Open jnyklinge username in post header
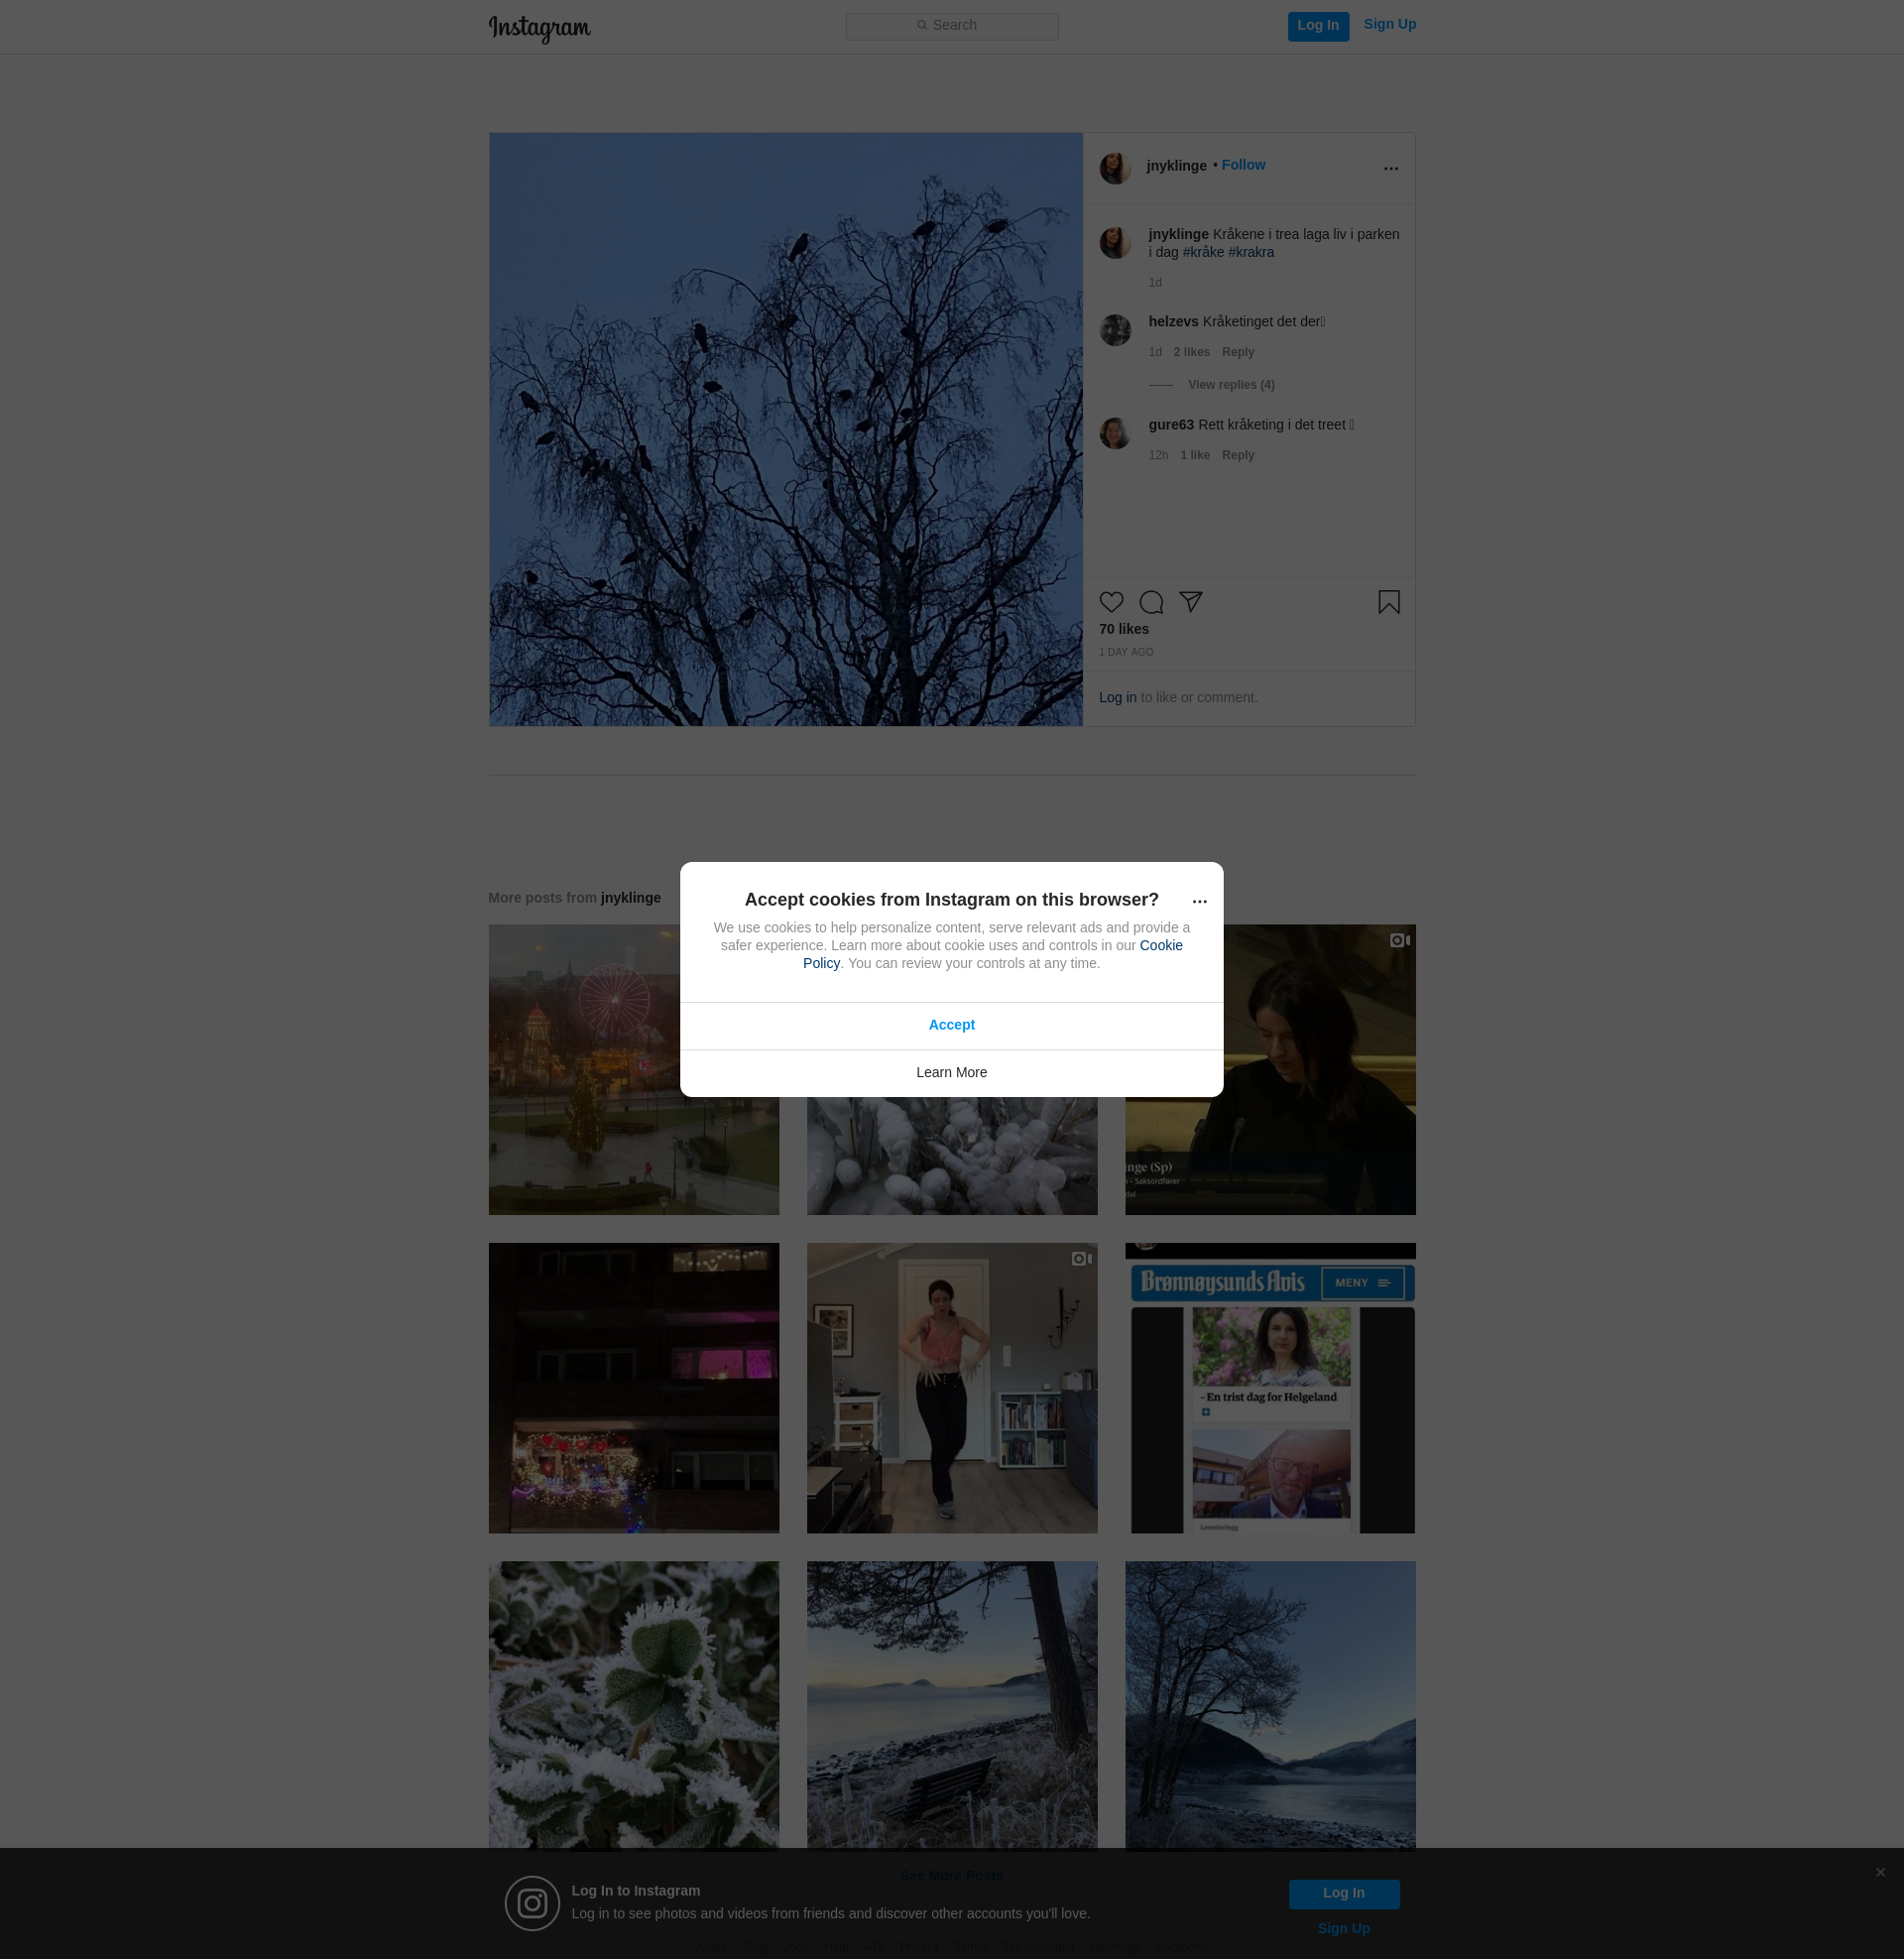The image size is (1904, 1959). (1176, 166)
